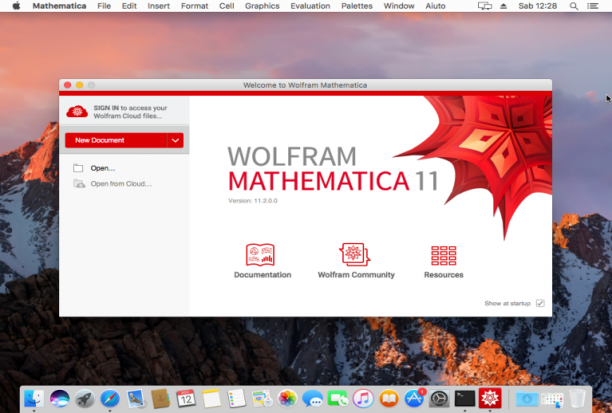Open the File menu

104,6
